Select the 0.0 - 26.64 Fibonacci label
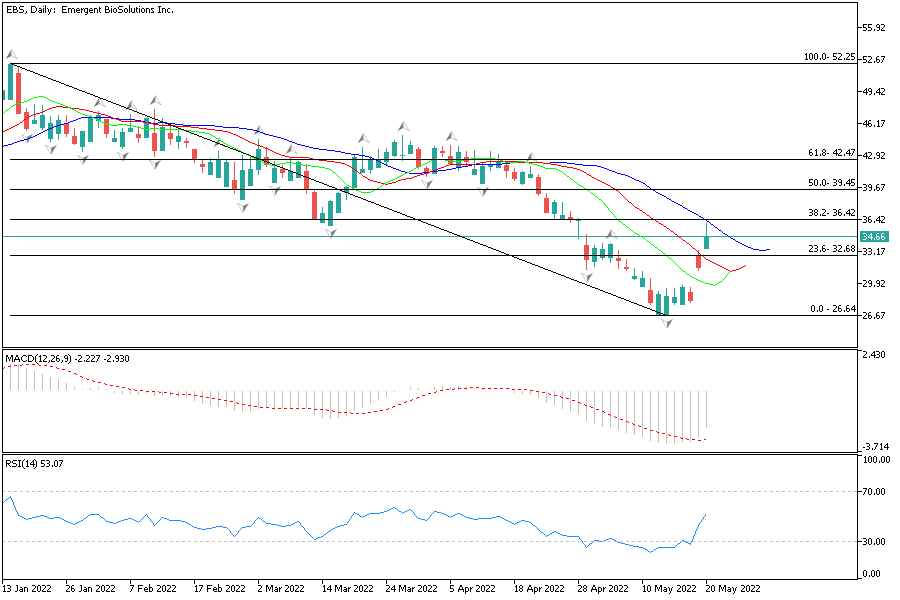 click(x=832, y=309)
